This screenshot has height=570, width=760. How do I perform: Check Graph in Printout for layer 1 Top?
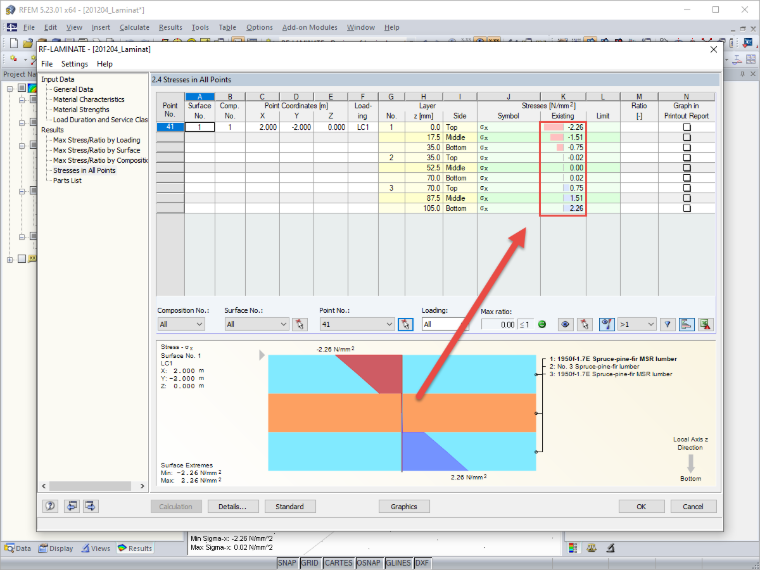[686, 127]
